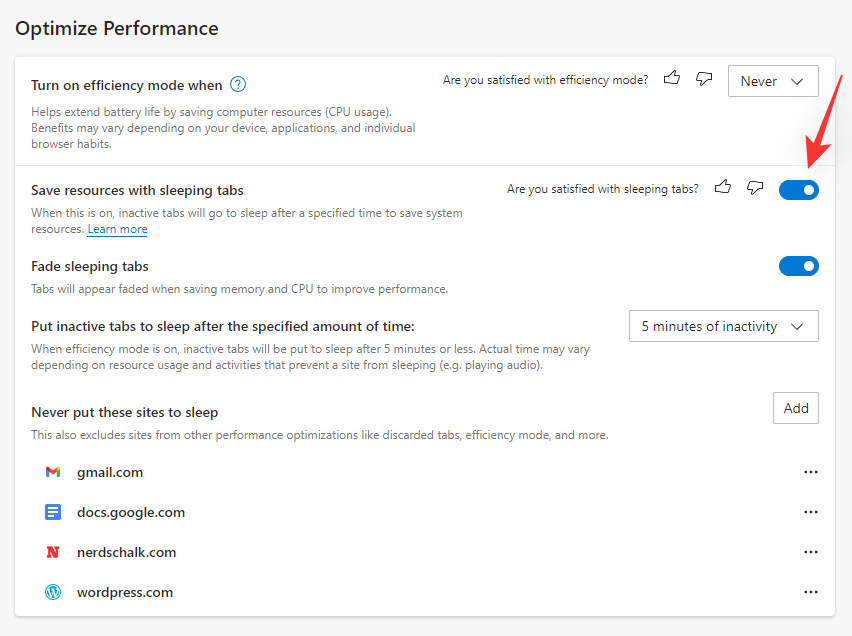Open more options for wordpress.com

click(810, 591)
